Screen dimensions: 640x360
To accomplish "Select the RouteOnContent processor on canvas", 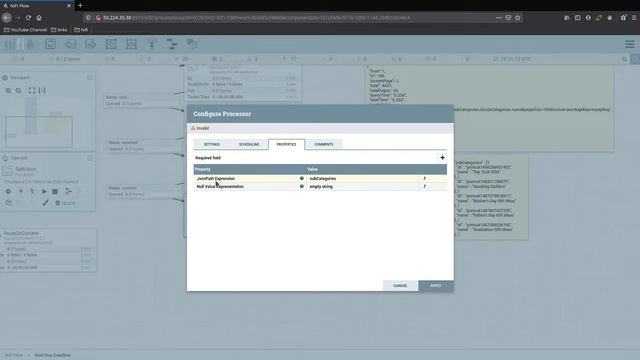I will [48, 250].
